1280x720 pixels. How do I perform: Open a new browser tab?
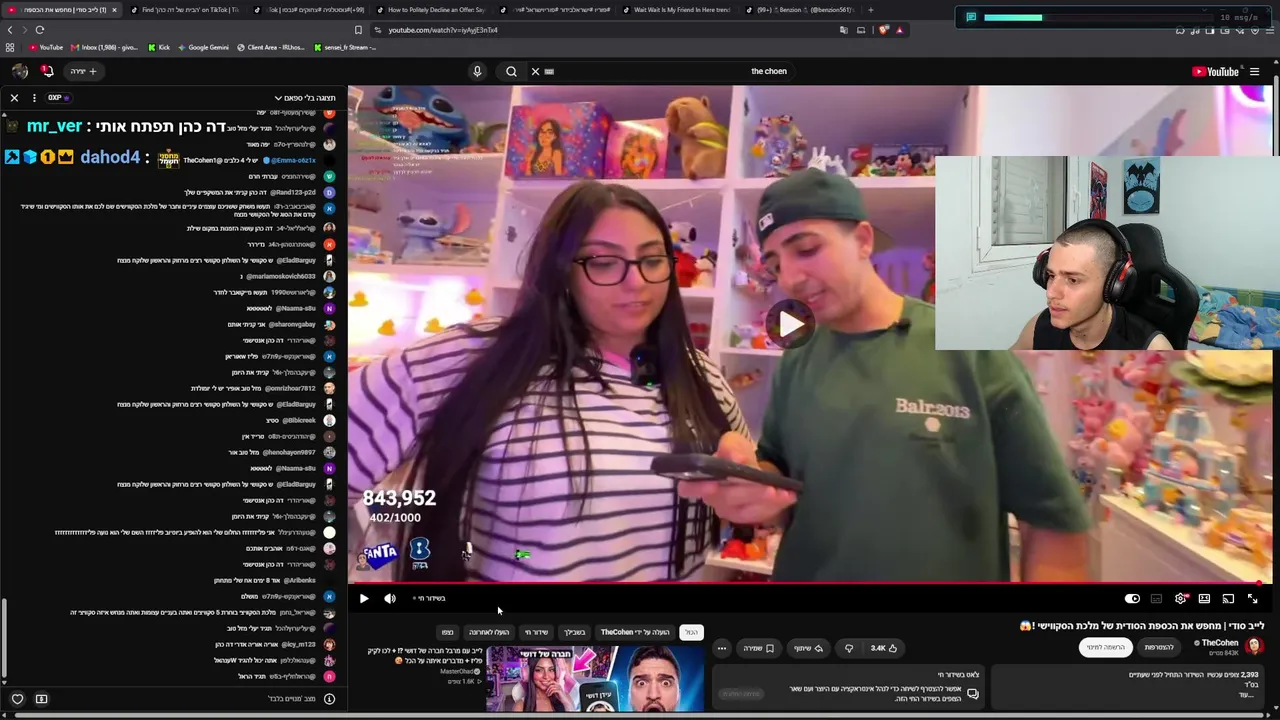click(x=870, y=10)
